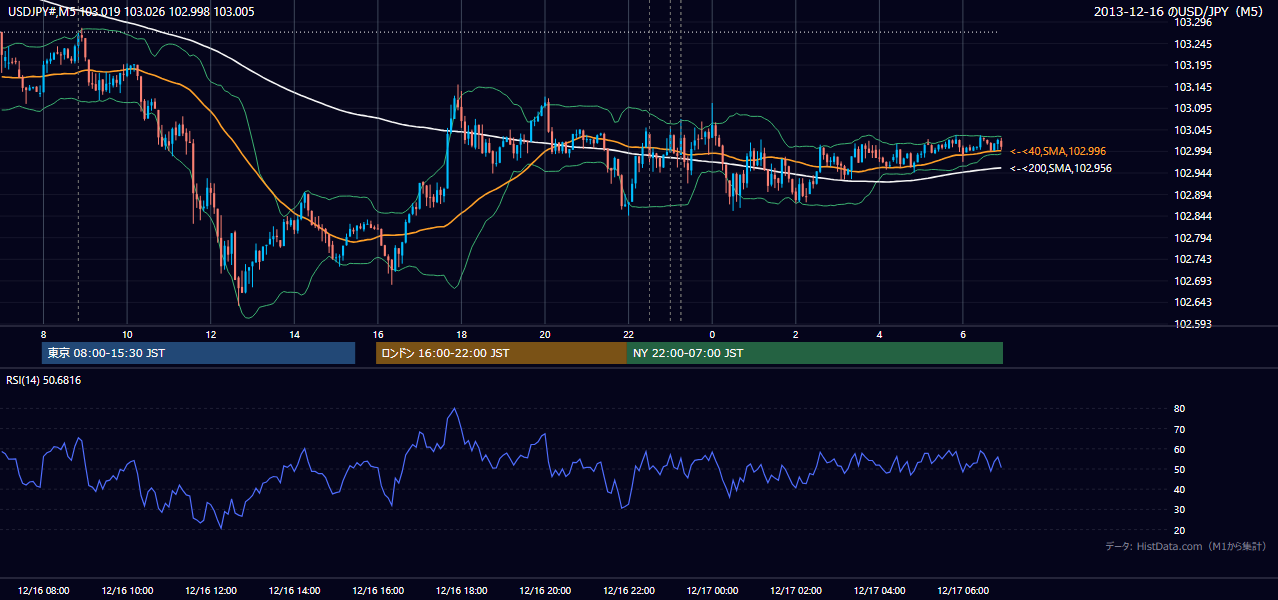Click RSI scale value 80
Image resolution: width=1278 pixels, height=600 pixels.
(1180, 409)
